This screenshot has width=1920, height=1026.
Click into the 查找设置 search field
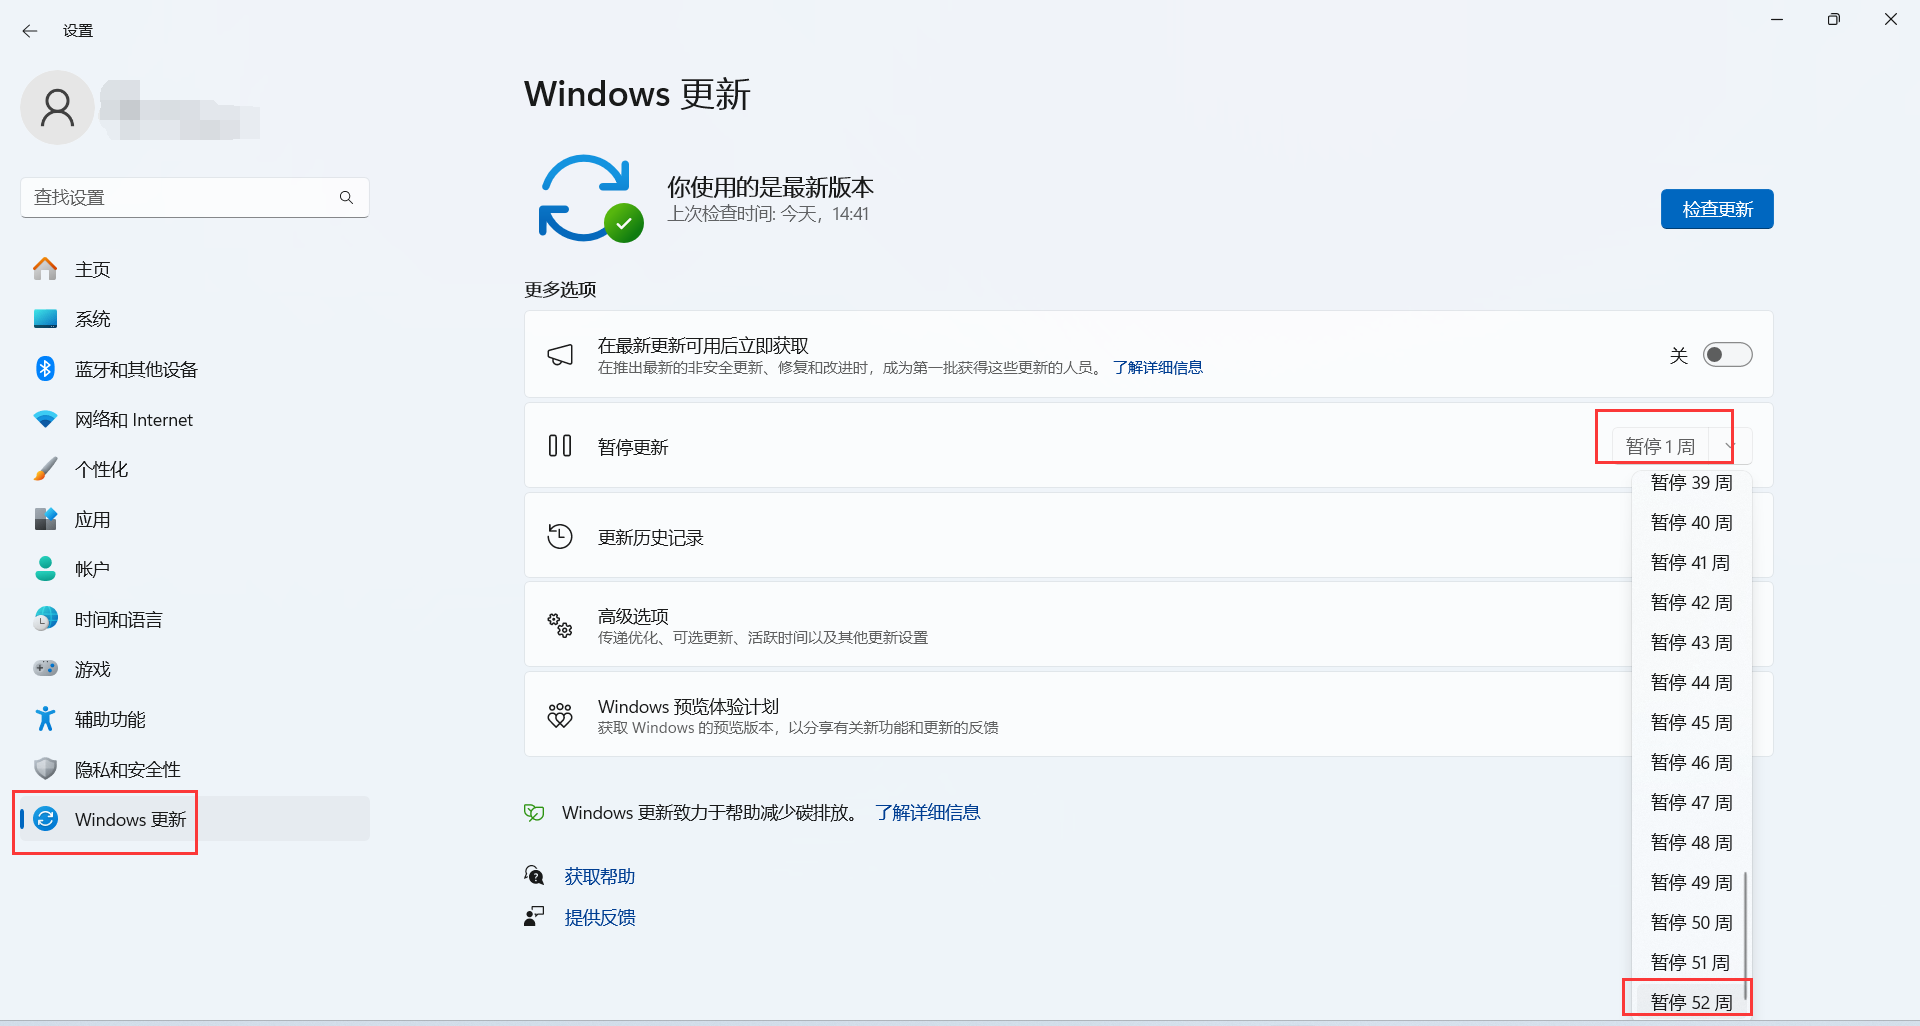[195, 198]
